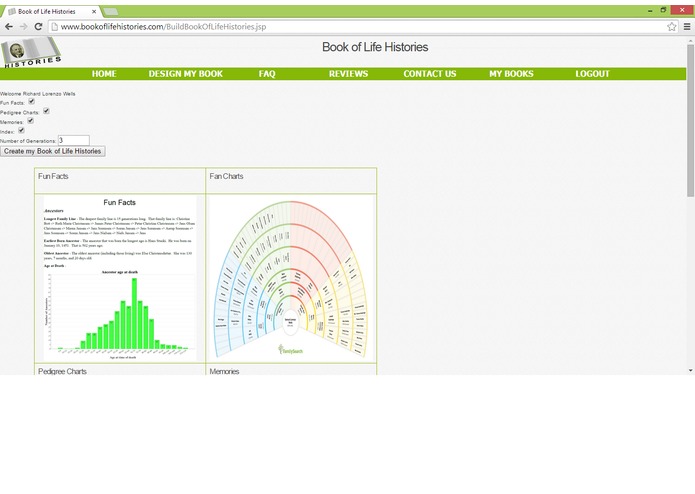The width and height of the screenshot is (695, 494).
Task: Close the Book of Life Histories tab
Action: pyautogui.click(x=94, y=12)
